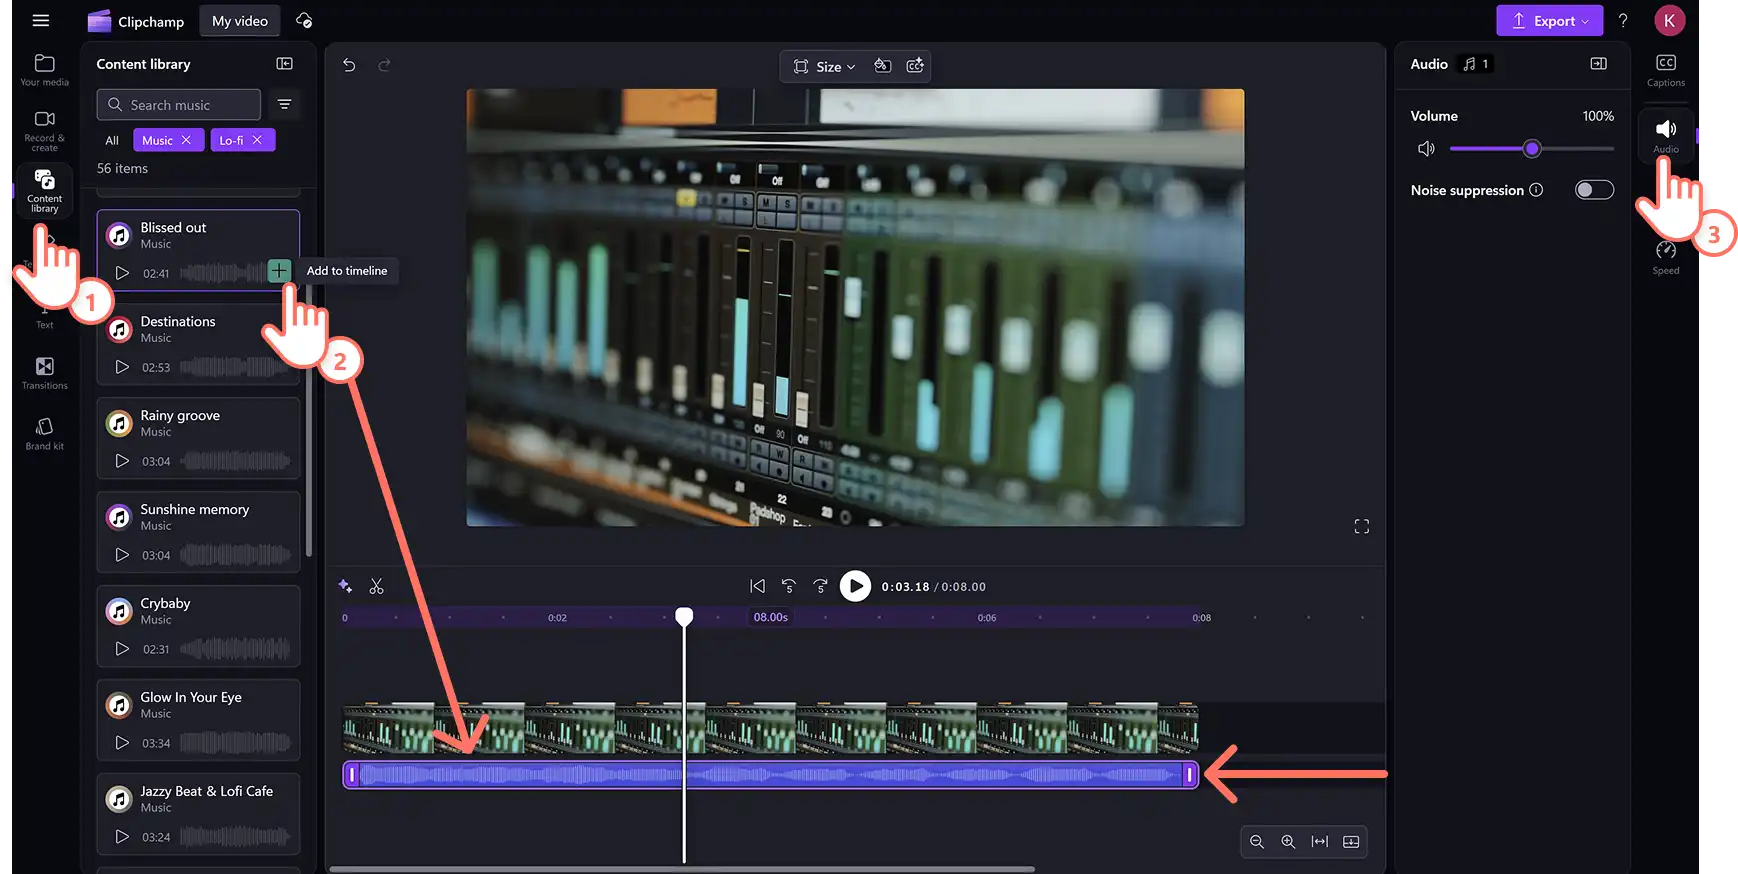Image resolution: width=1738 pixels, height=874 pixels.
Task: Select the video clip on timeline
Action: pos(770,728)
